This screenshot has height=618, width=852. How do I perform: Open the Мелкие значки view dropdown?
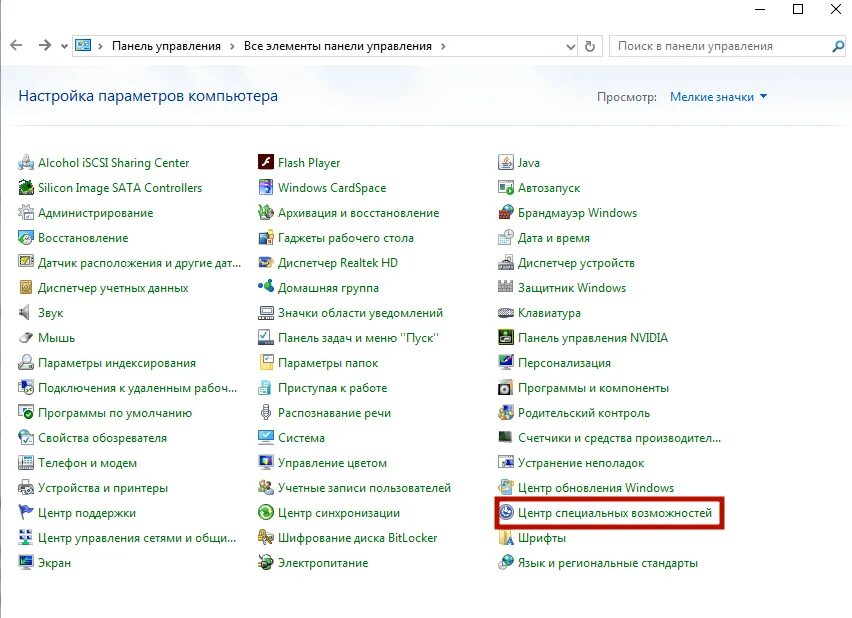[718, 97]
